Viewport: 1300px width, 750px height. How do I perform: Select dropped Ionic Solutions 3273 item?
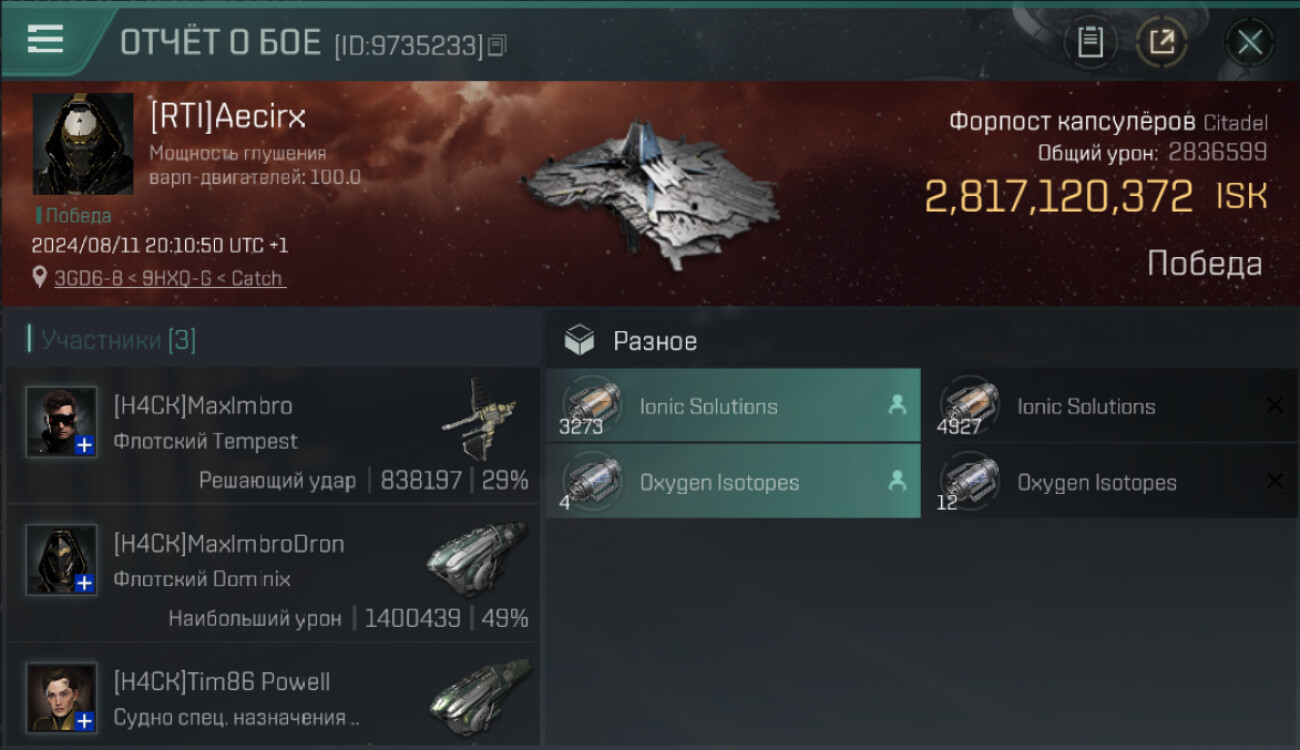click(x=733, y=406)
